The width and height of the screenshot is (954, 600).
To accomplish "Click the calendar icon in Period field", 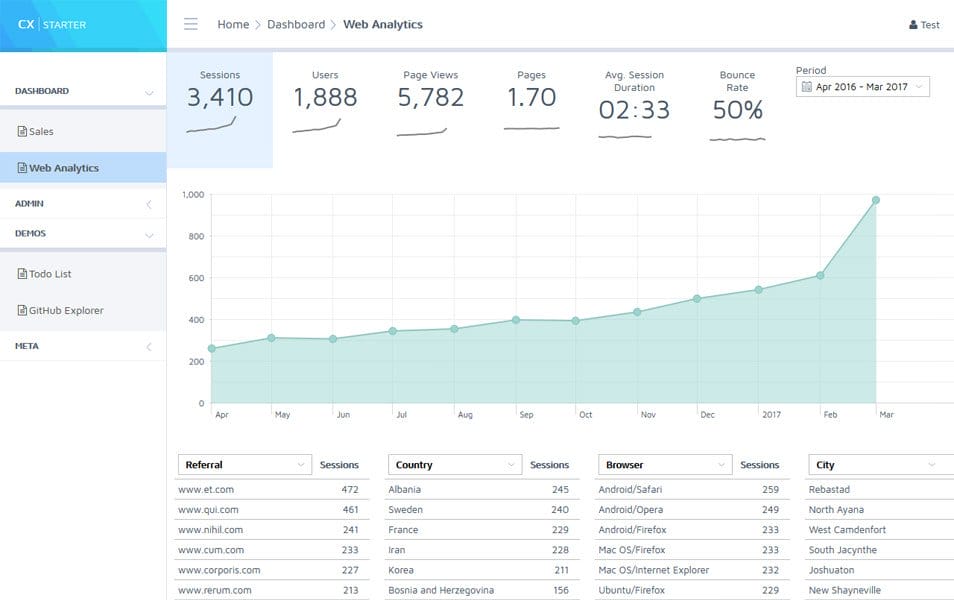I will [x=807, y=87].
